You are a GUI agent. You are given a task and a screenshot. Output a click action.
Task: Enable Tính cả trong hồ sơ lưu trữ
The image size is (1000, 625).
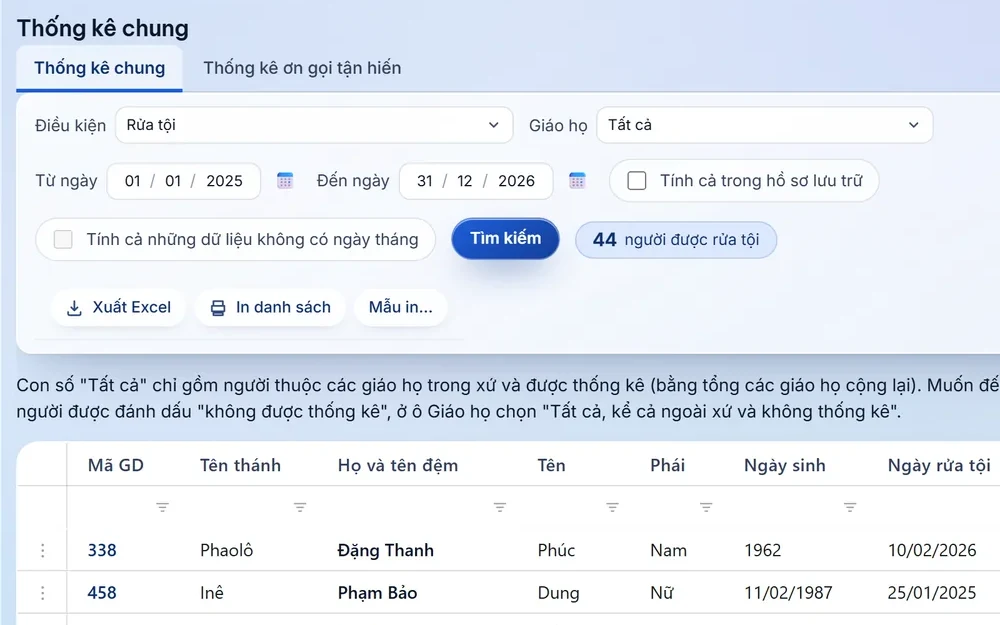coord(636,180)
